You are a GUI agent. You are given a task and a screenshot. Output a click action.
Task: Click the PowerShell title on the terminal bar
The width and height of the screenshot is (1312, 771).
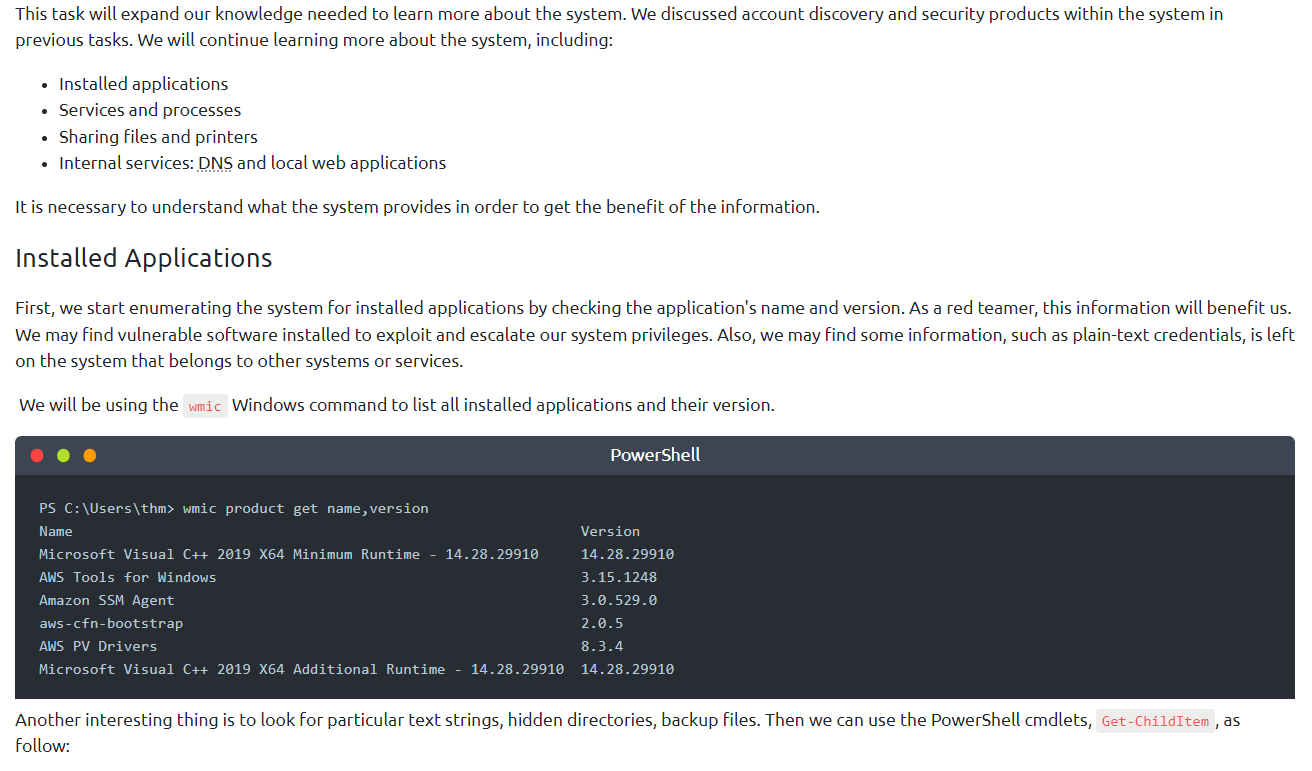(655, 455)
